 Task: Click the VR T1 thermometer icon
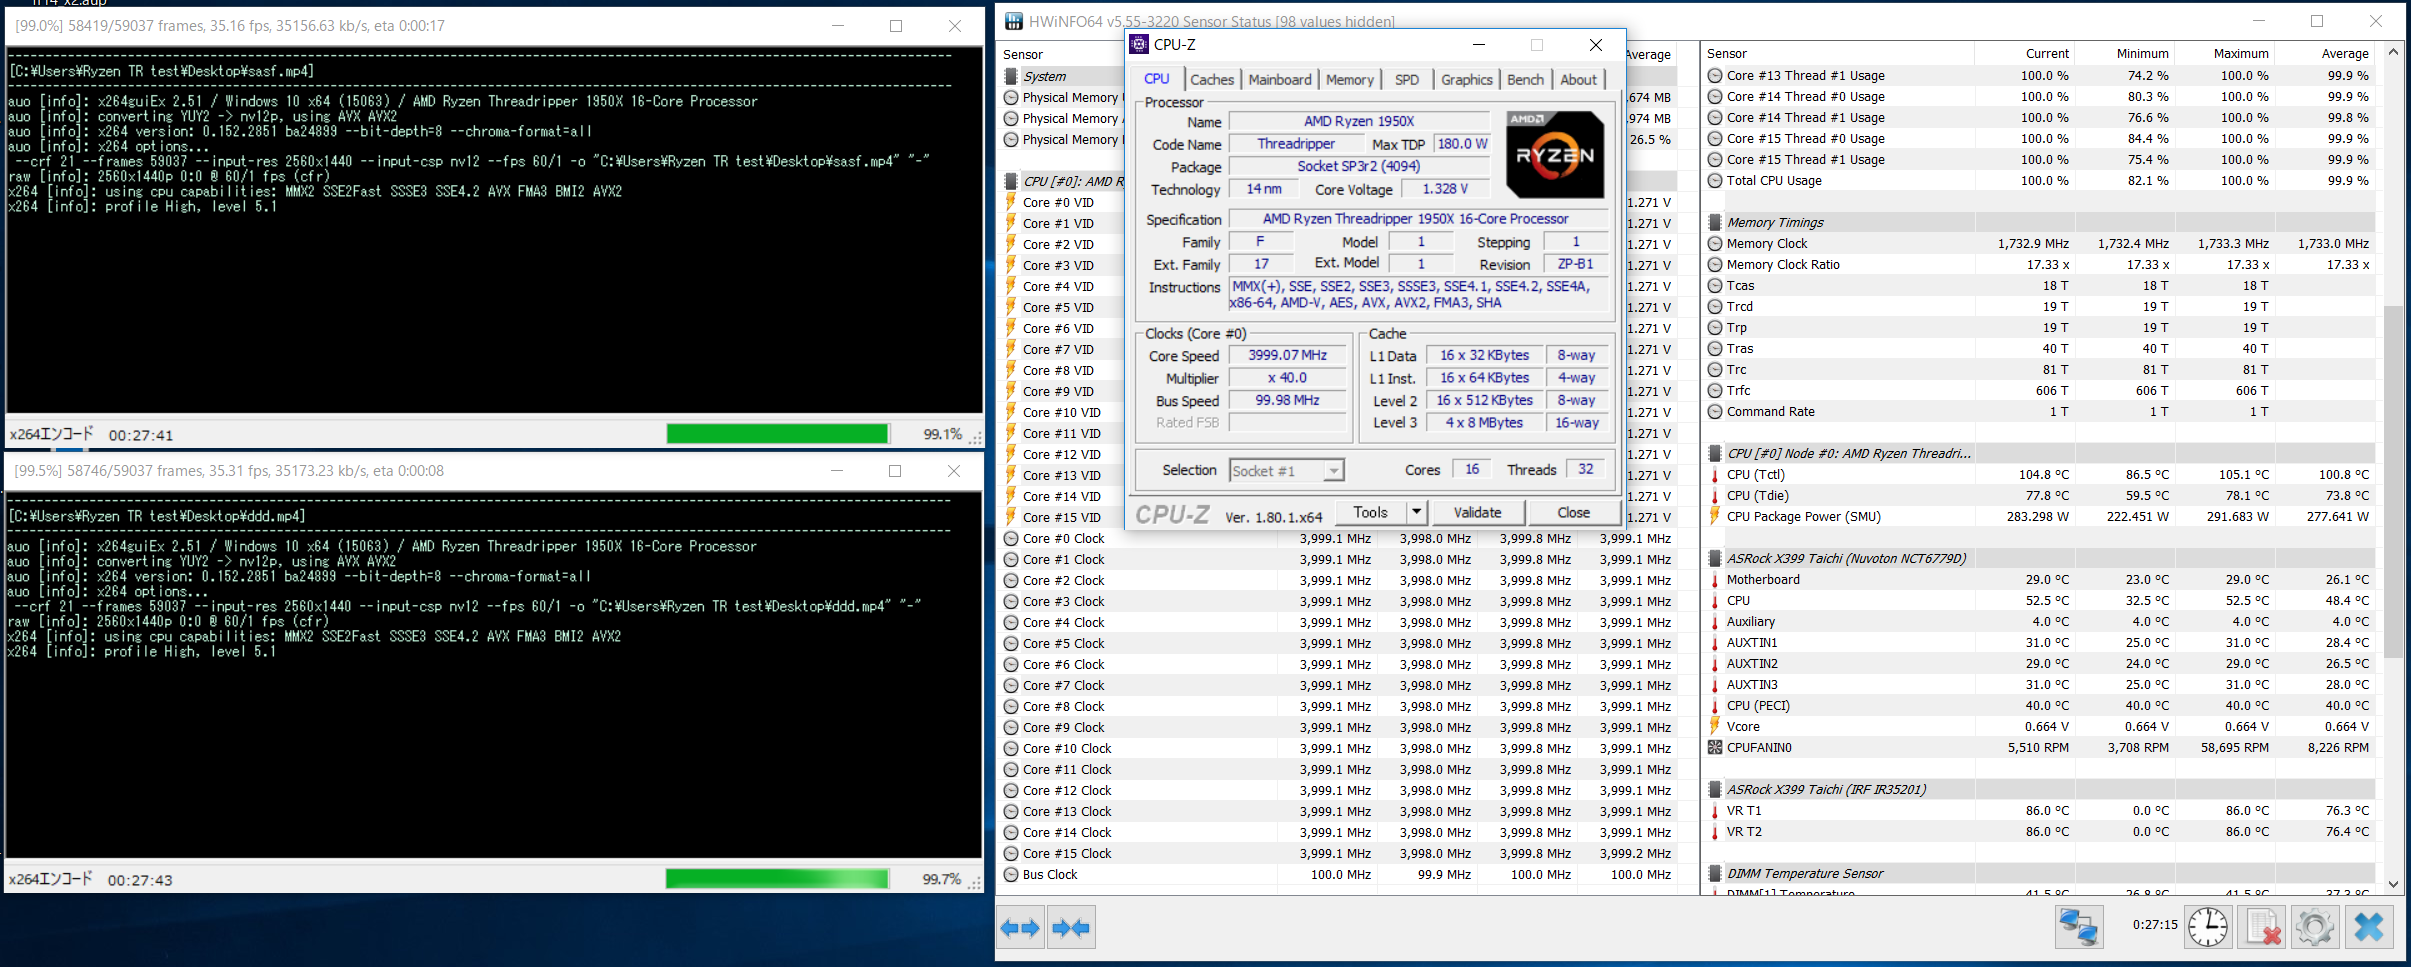[1714, 811]
